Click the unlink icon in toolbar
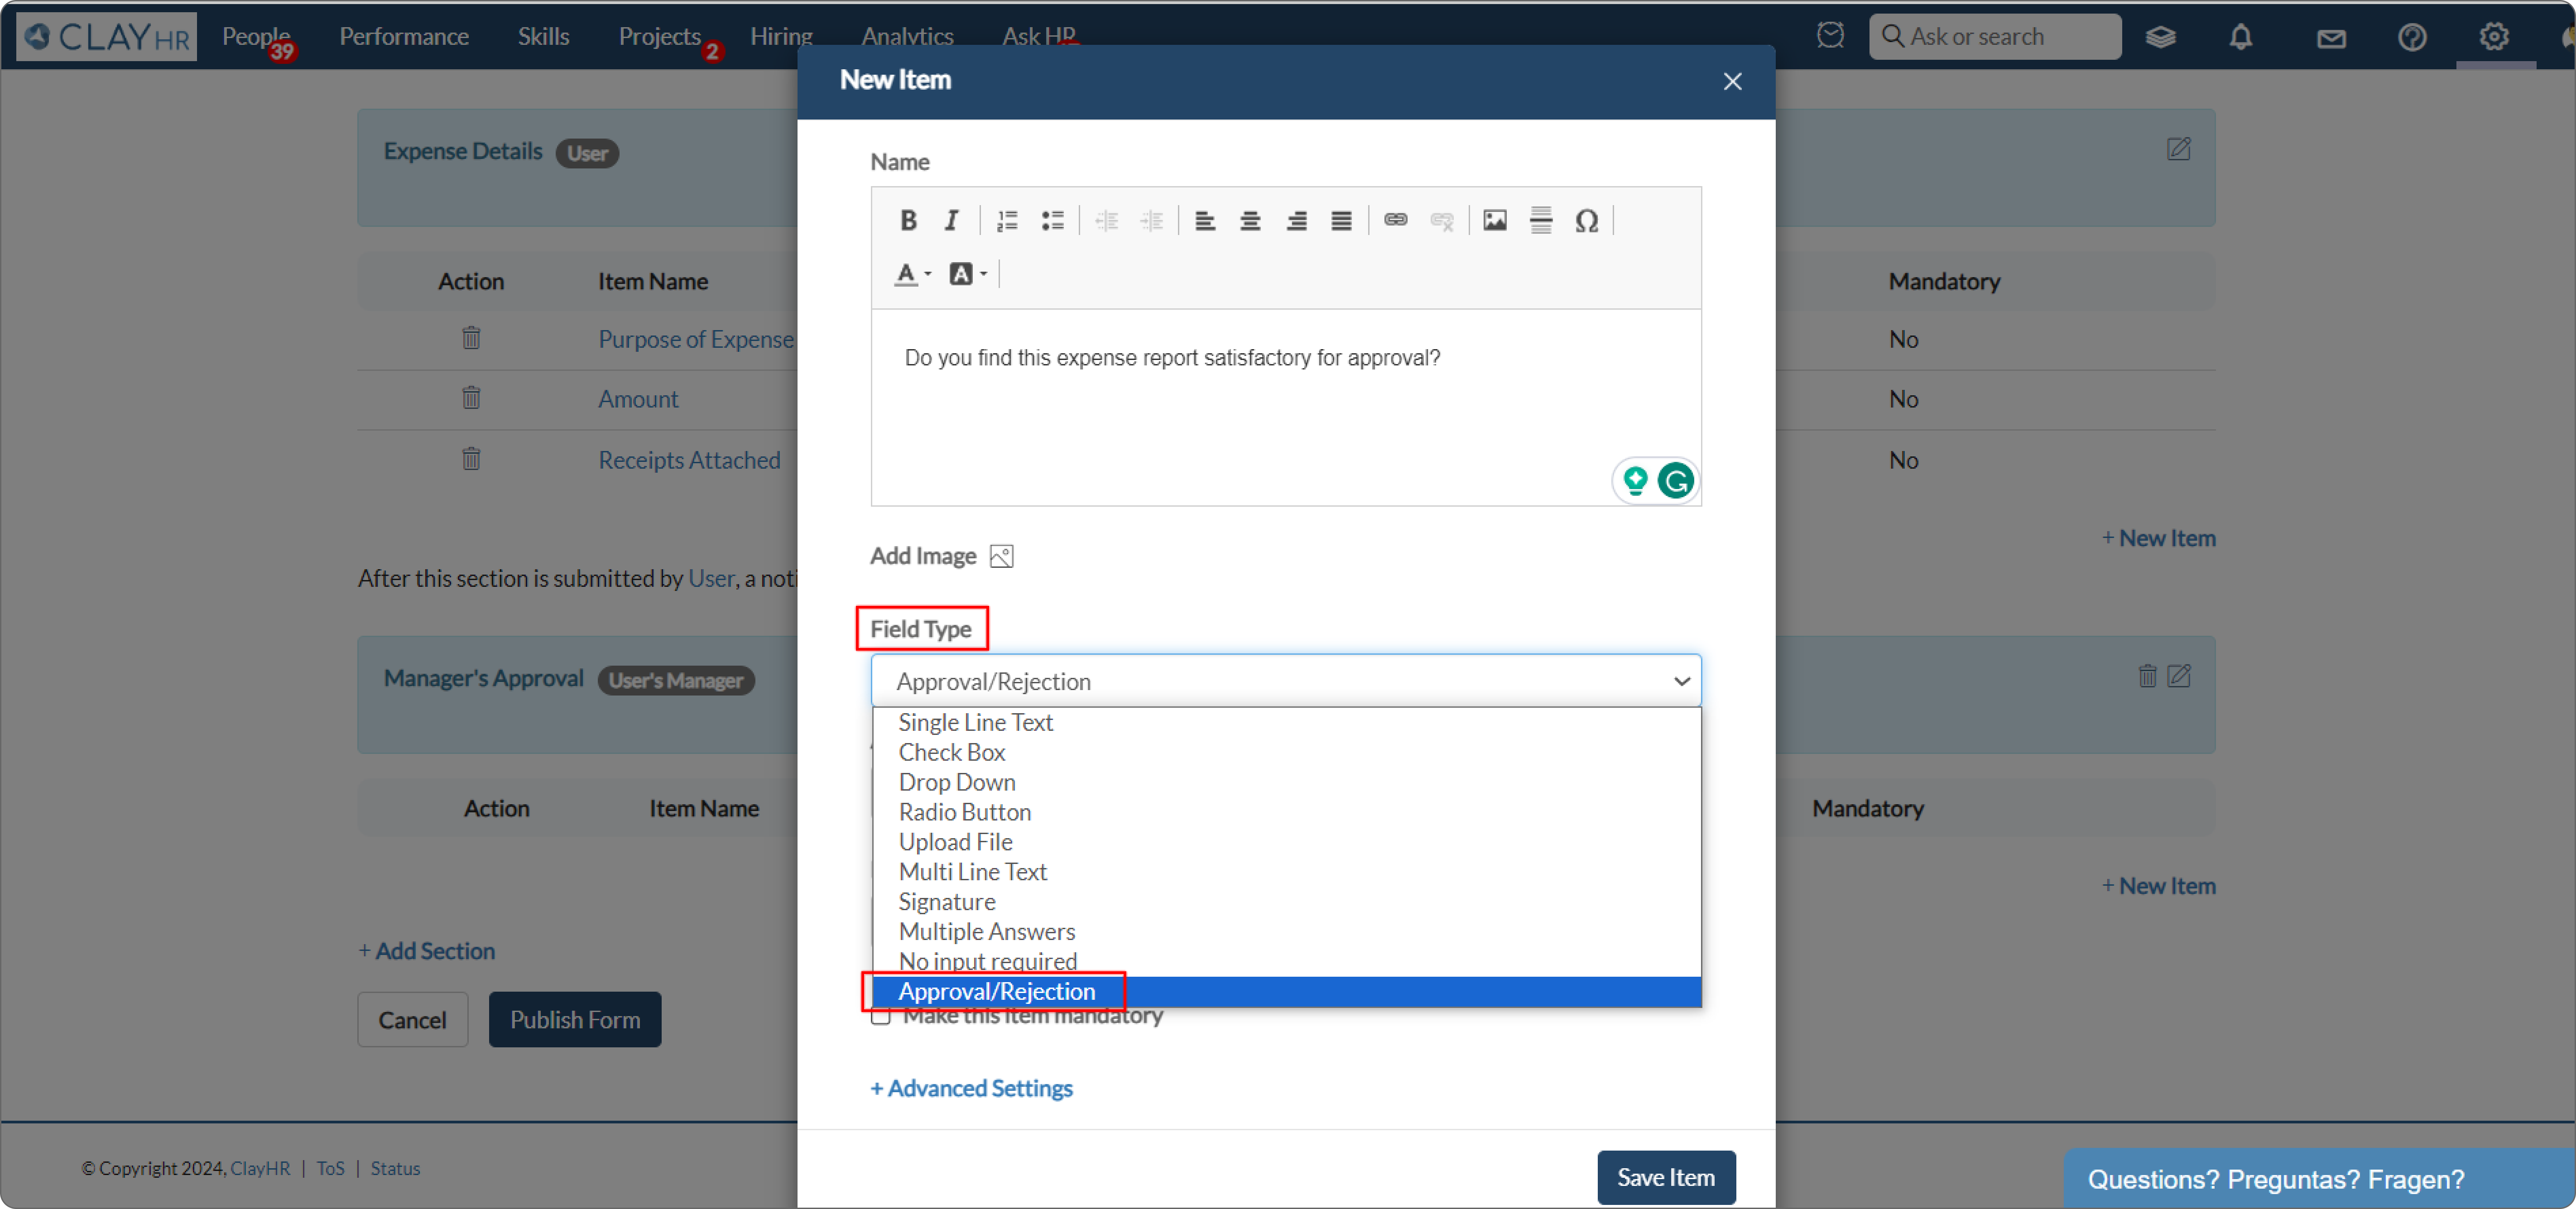2576x1209 pixels. 1441,220
